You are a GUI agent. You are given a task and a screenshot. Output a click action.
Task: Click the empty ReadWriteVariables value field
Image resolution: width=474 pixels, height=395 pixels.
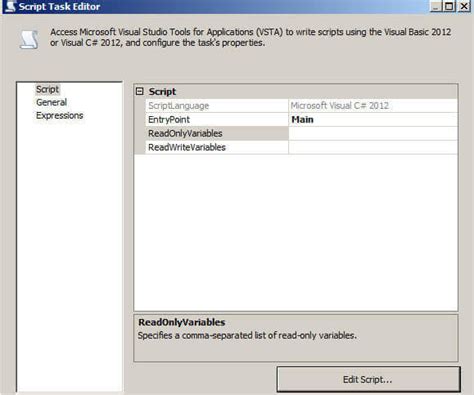[373, 147]
